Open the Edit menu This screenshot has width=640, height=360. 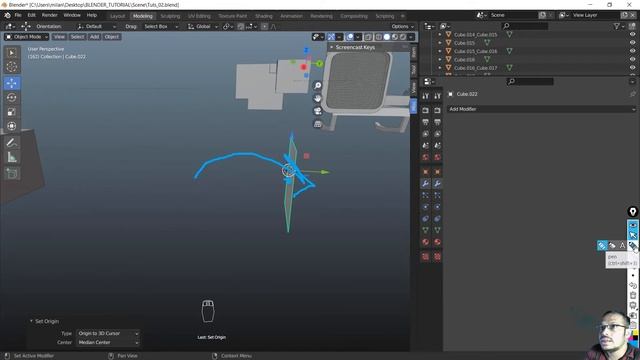click(32, 15)
